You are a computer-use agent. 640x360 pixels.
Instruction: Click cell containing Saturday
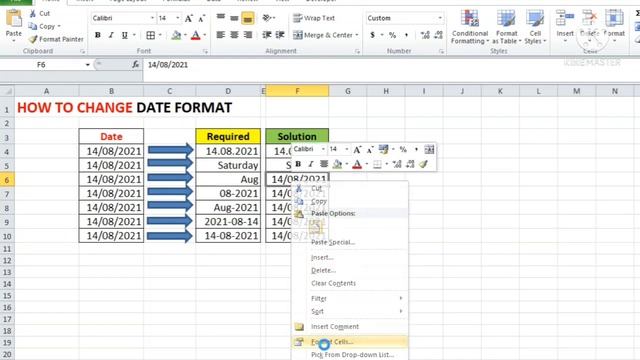228,165
